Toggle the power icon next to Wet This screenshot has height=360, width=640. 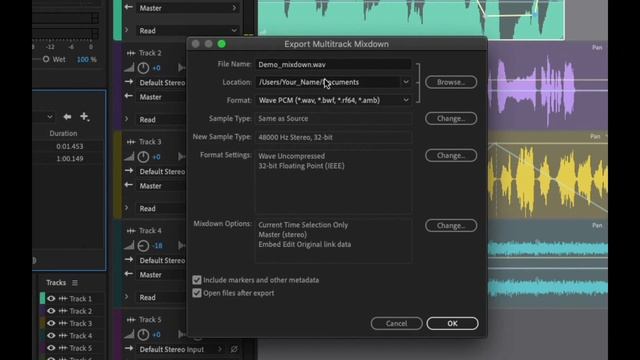click(46, 59)
